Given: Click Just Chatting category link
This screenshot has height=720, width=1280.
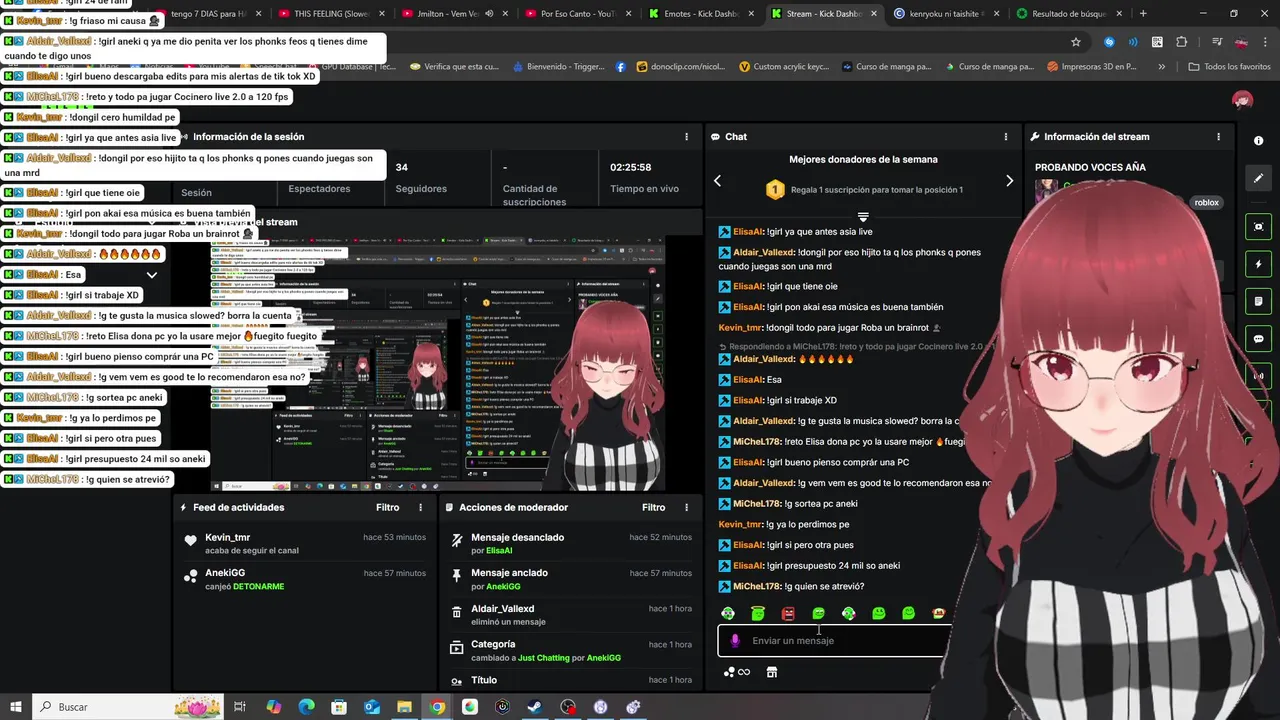Looking at the screenshot, I should point(544,658).
